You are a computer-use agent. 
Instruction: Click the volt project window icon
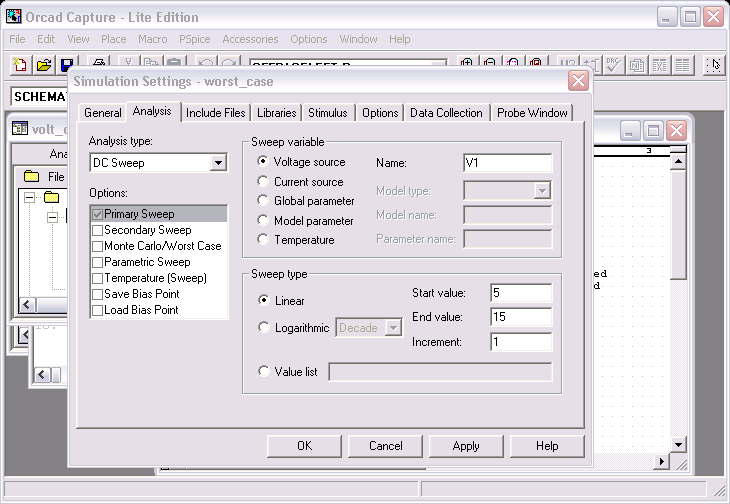[x=20, y=128]
